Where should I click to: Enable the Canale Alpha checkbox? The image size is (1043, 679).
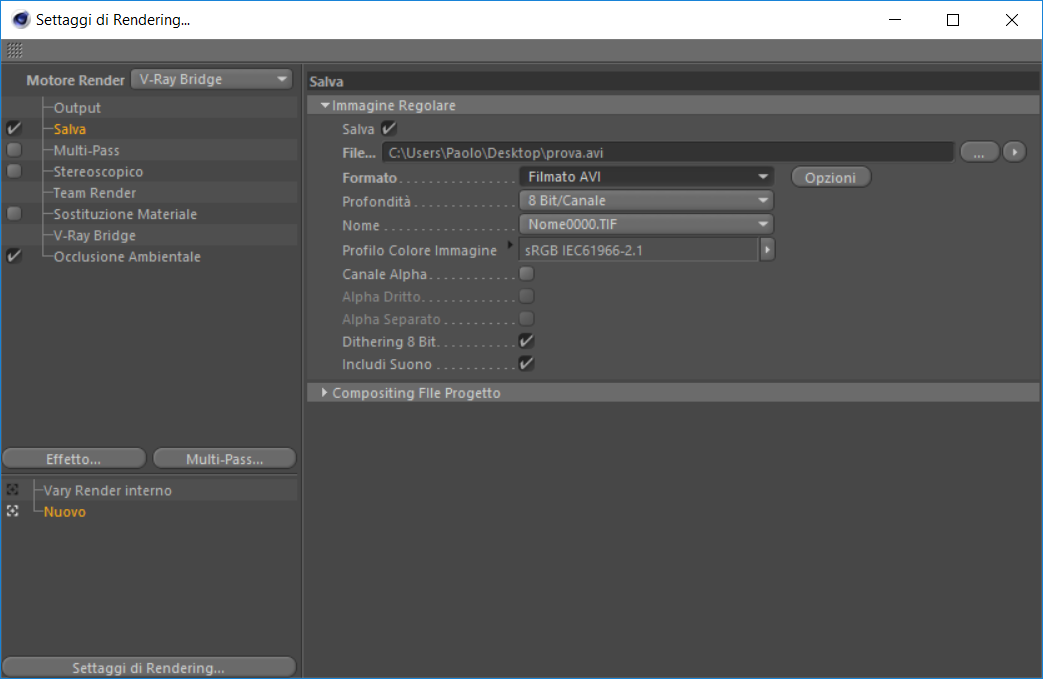pos(526,273)
